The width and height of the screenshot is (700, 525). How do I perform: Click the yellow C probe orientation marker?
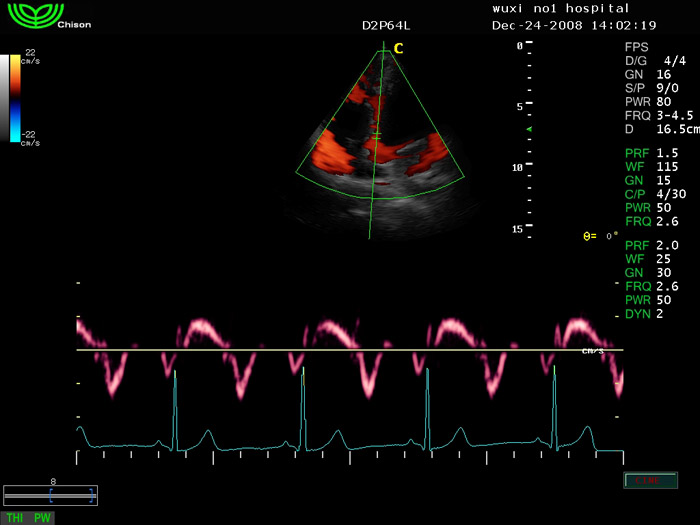(398, 47)
